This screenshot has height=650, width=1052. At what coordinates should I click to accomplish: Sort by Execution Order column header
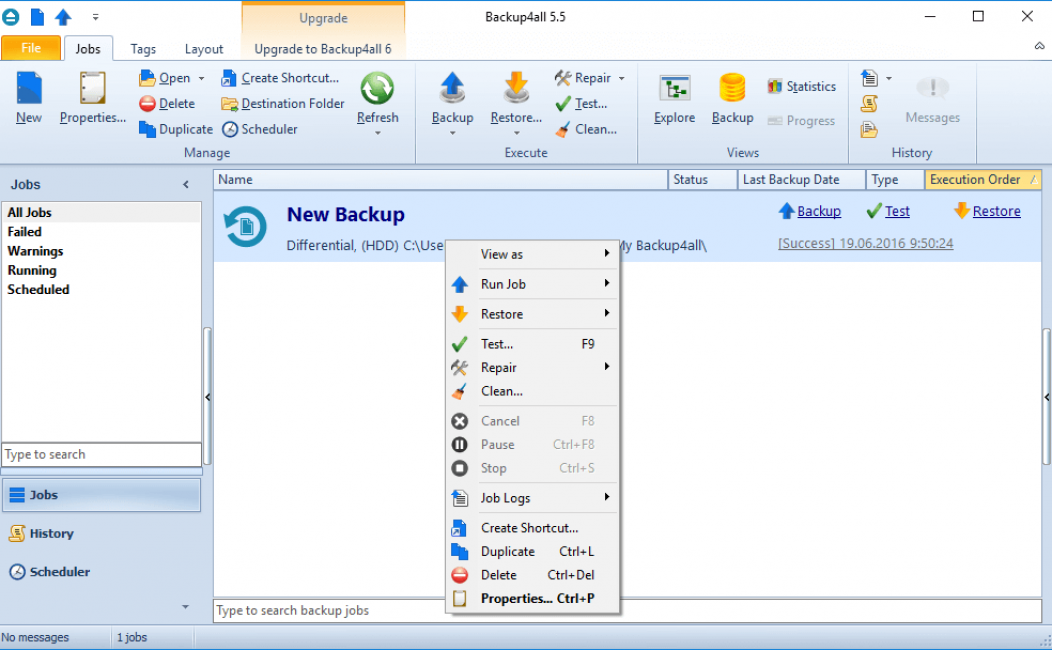982,180
